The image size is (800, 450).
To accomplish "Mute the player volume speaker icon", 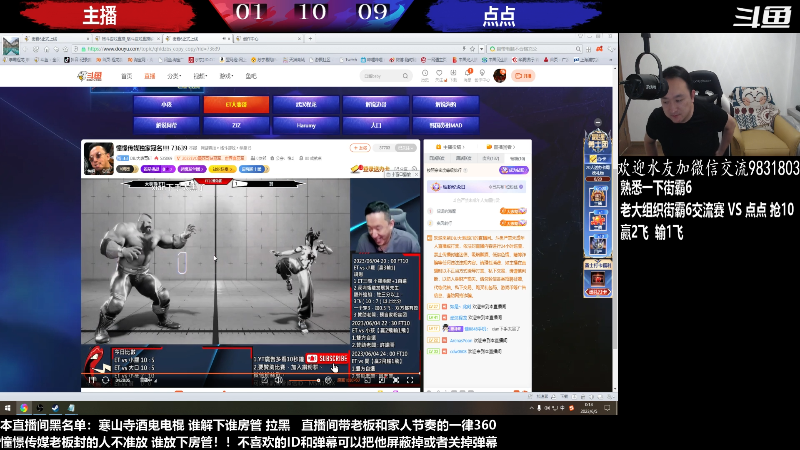I will coord(279,380).
